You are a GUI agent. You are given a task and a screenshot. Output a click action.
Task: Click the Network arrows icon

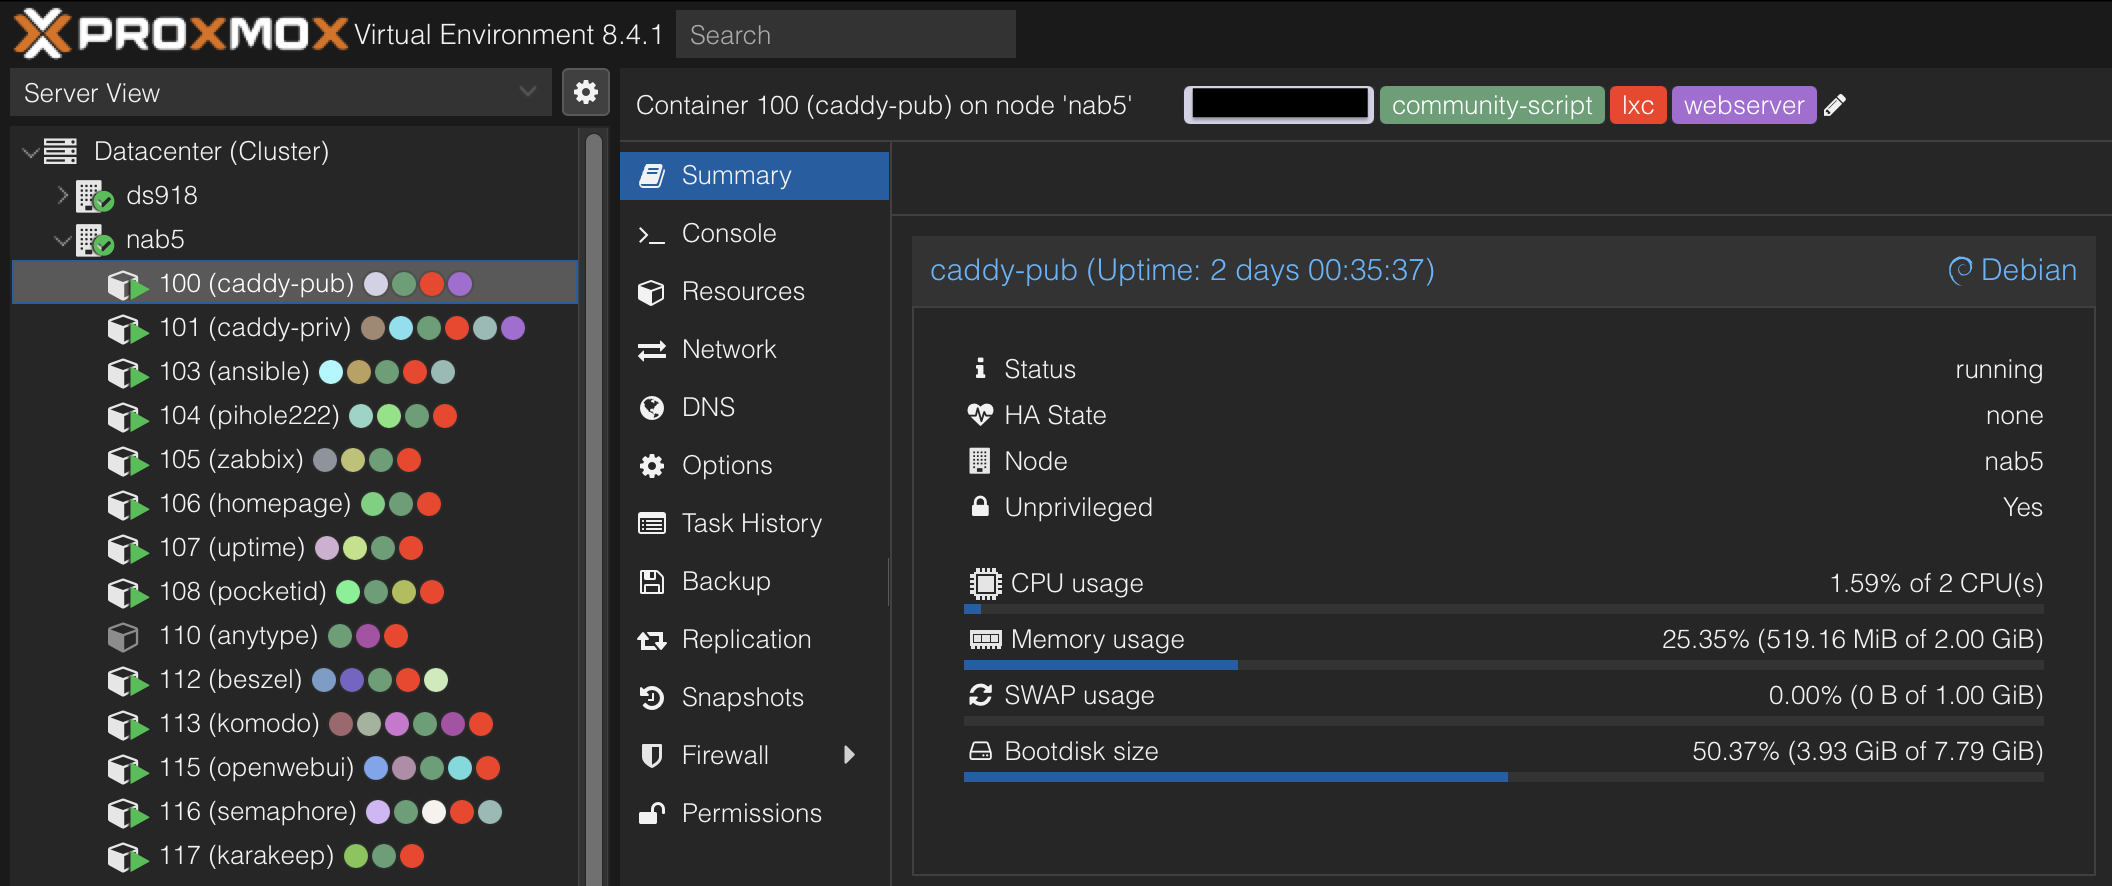pyautogui.click(x=652, y=350)
